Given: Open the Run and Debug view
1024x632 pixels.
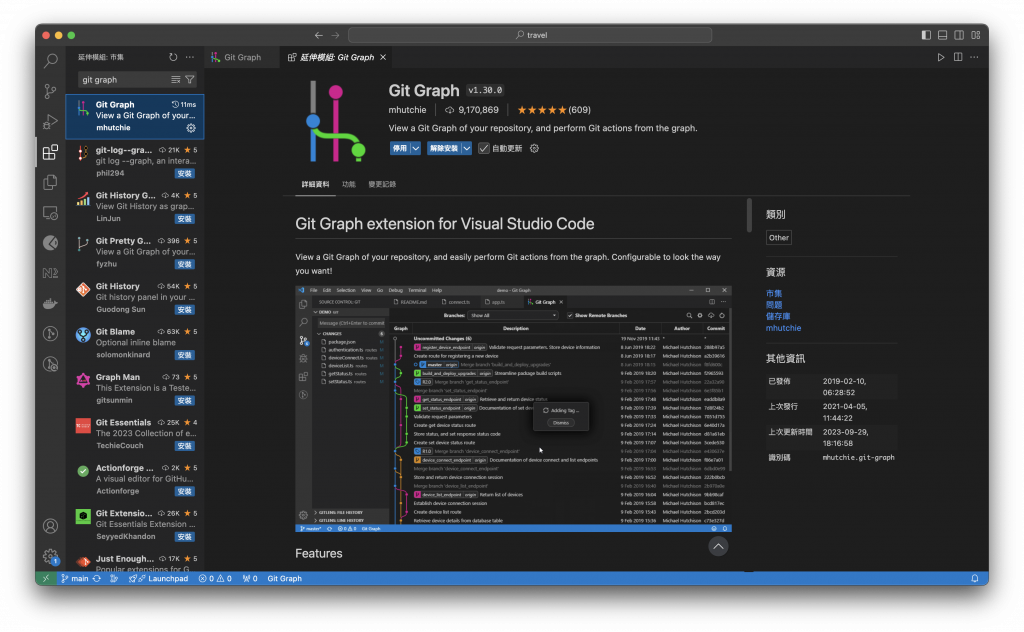Looking at the screenshot, I should [50, 121].
